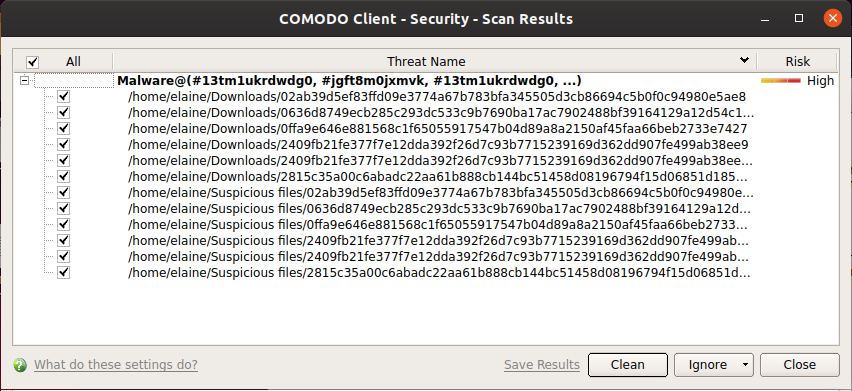Viewport: 852px width, 391px height.
Task: Click the green help question mark icon
Action: tap(20, 364)
